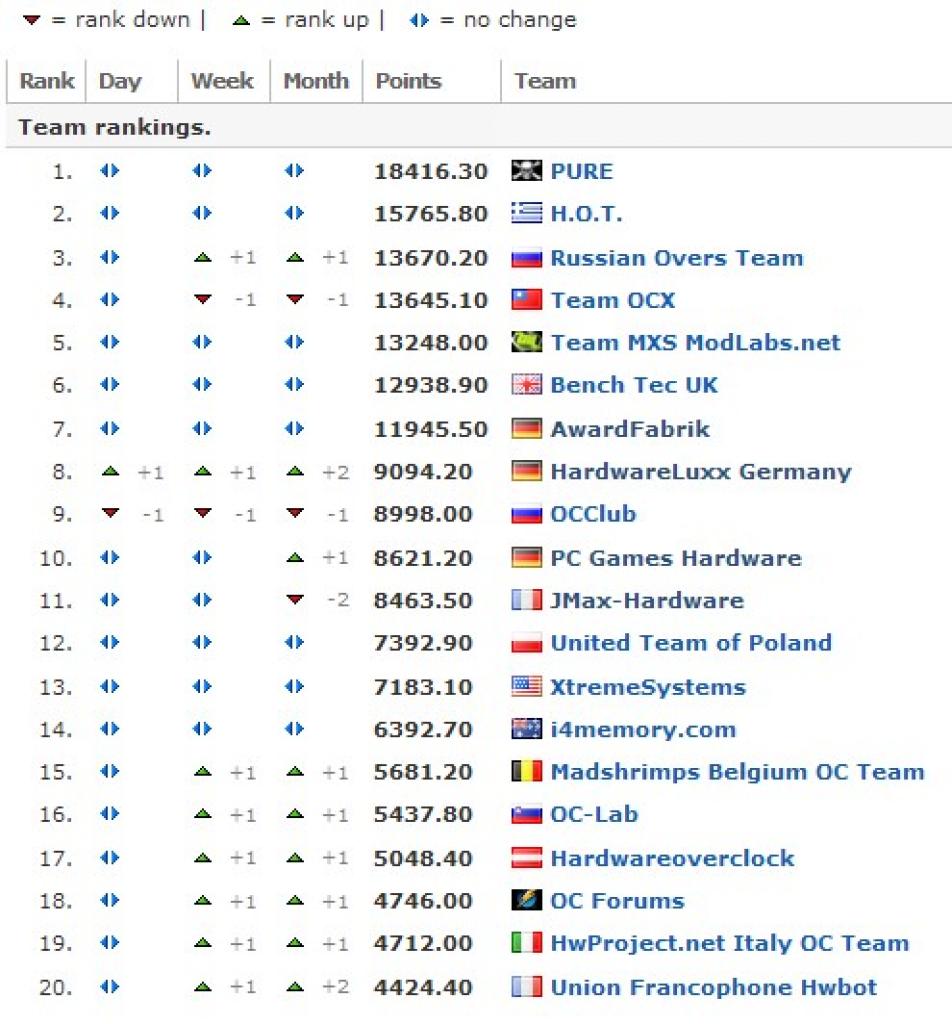The width and height of the screenshot is (952, 1024).
Task: Open the OC Forums team link
Action: pos(617,901)
